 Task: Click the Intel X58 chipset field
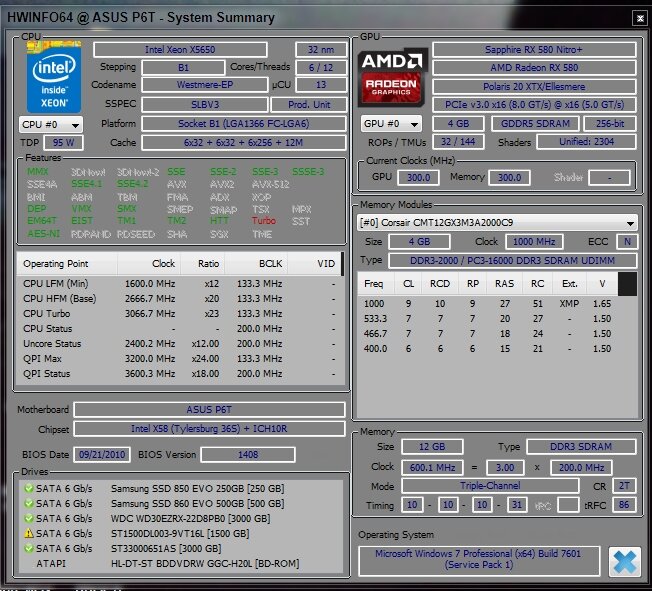pos(209,429)
